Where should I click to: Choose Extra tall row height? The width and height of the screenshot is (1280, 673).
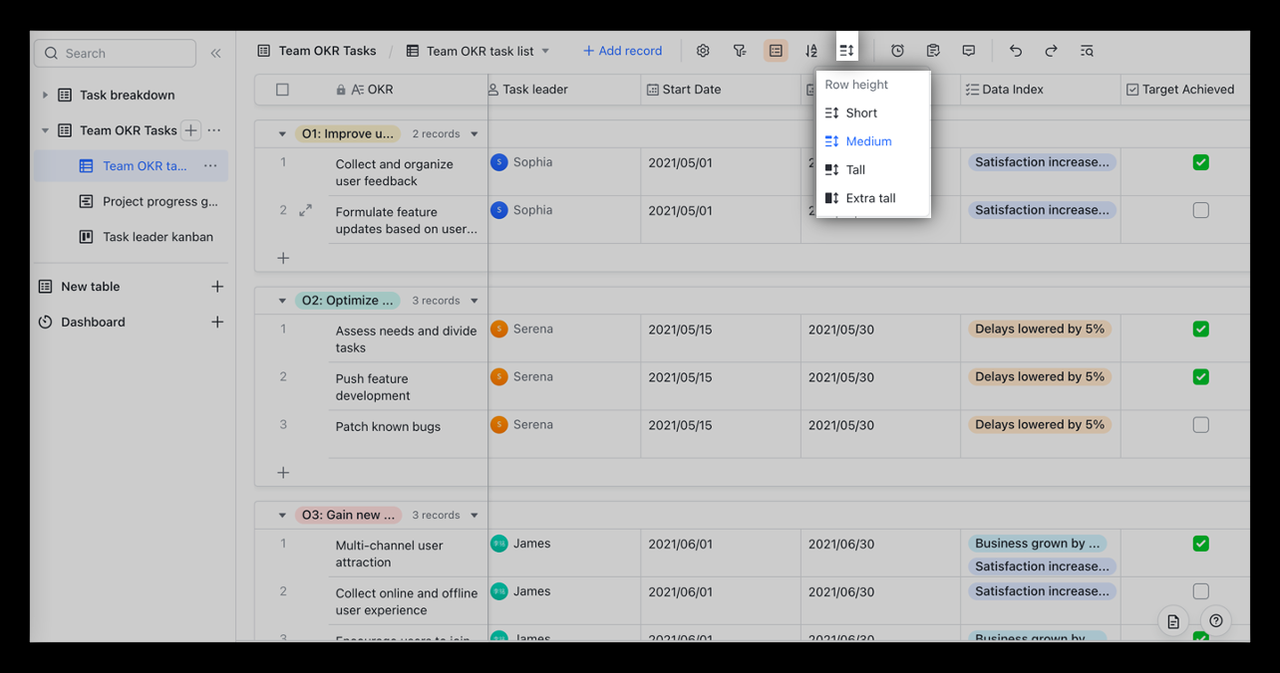870,198
